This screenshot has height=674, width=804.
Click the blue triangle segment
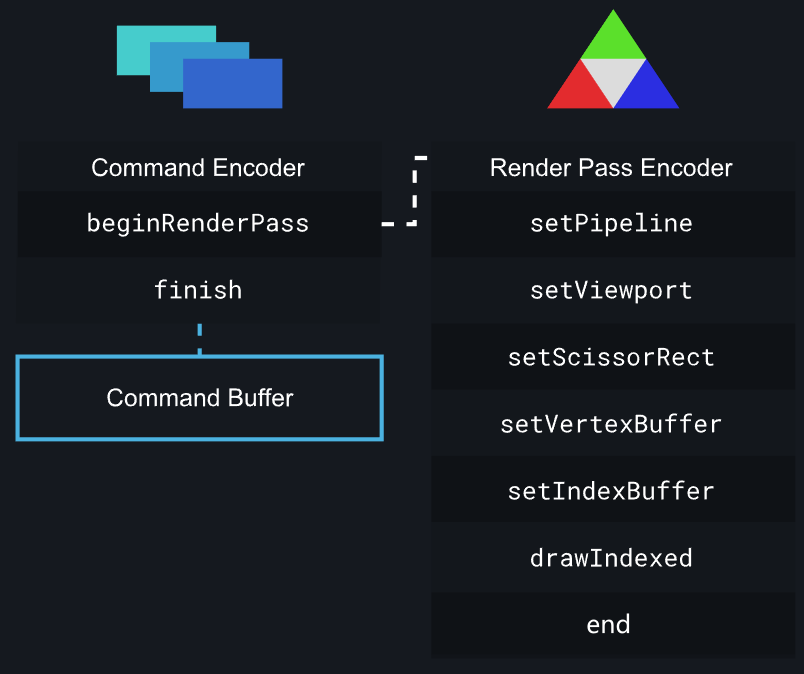coord(650,90)
